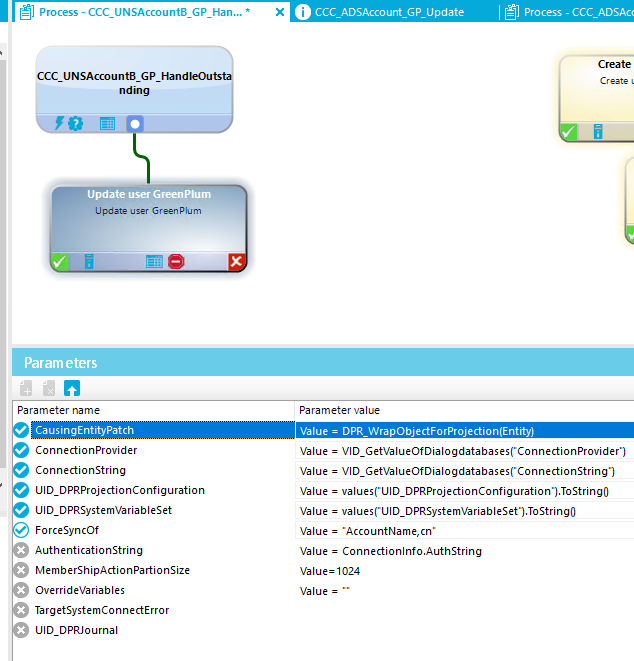634x661 pixels.
Task: Click the "AccountName,cn" value field
Action: 465,531
